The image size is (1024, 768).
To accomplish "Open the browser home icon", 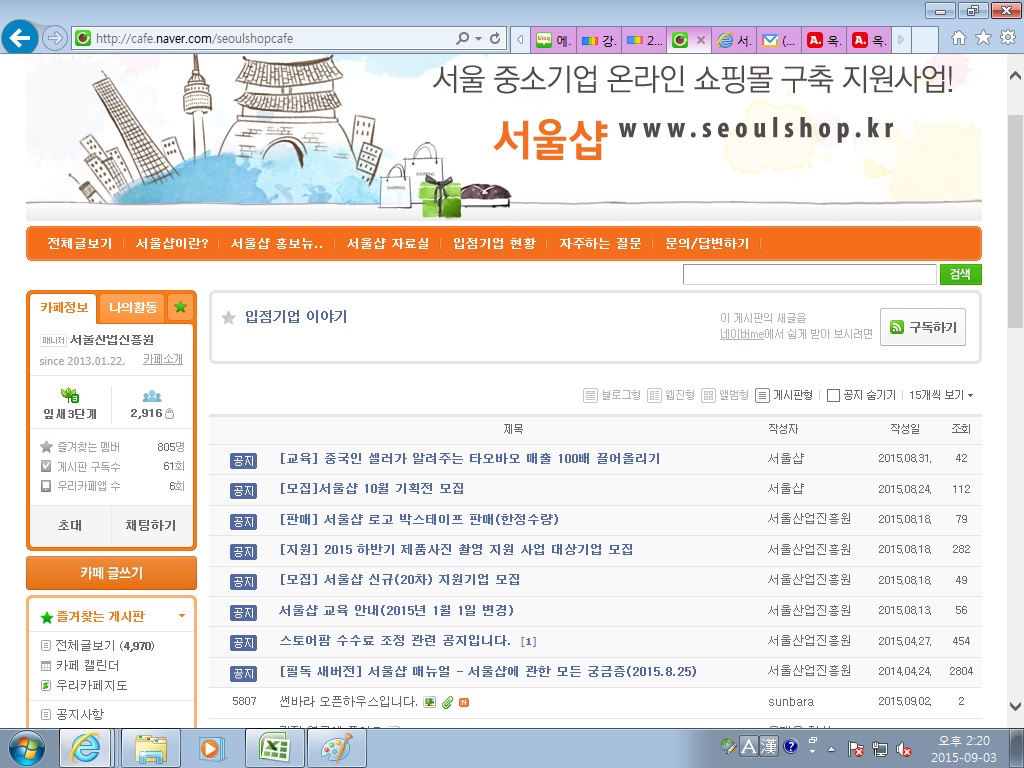I will [959, 38].
